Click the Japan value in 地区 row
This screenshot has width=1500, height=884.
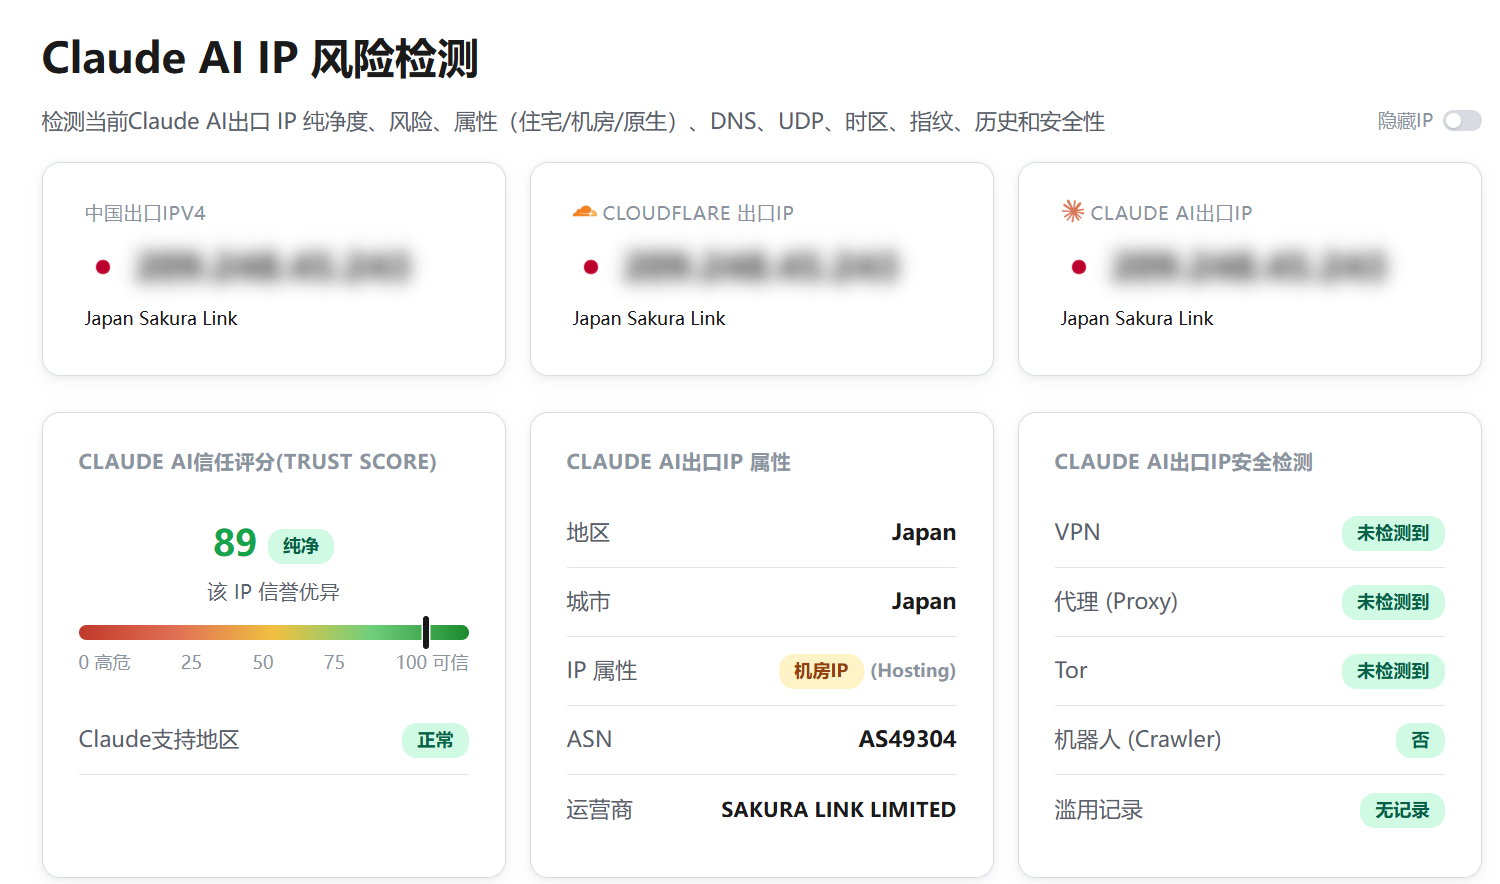(x=924, y=533)
